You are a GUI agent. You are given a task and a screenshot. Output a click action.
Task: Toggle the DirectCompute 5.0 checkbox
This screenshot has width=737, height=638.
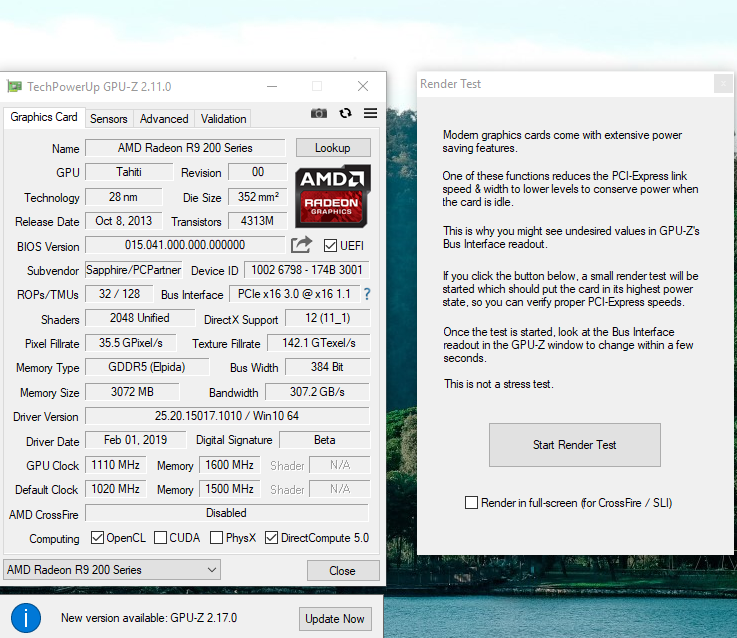tap(271, 537)
